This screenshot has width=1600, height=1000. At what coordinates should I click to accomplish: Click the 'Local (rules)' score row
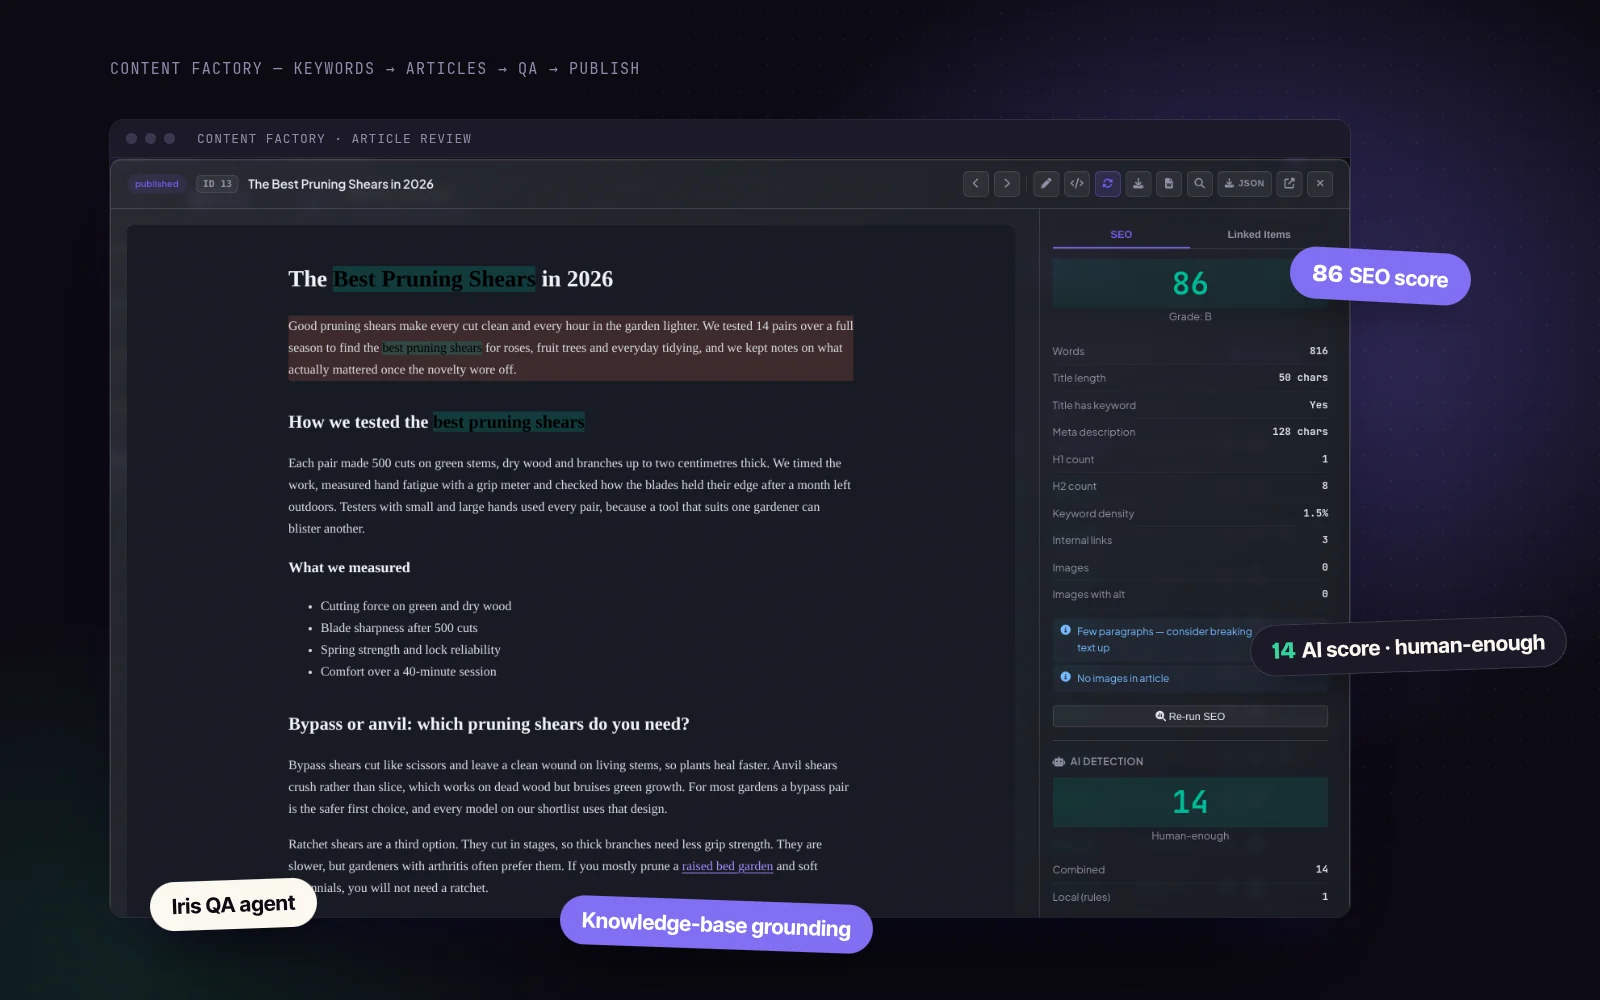(1190, 897)
